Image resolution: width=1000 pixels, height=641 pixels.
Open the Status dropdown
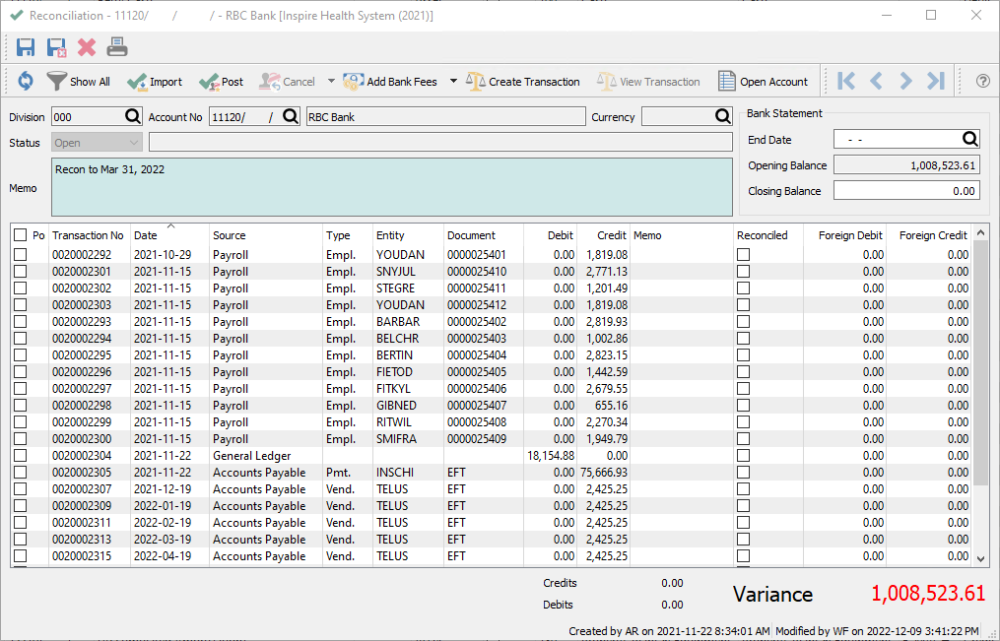tap(96, 143)
